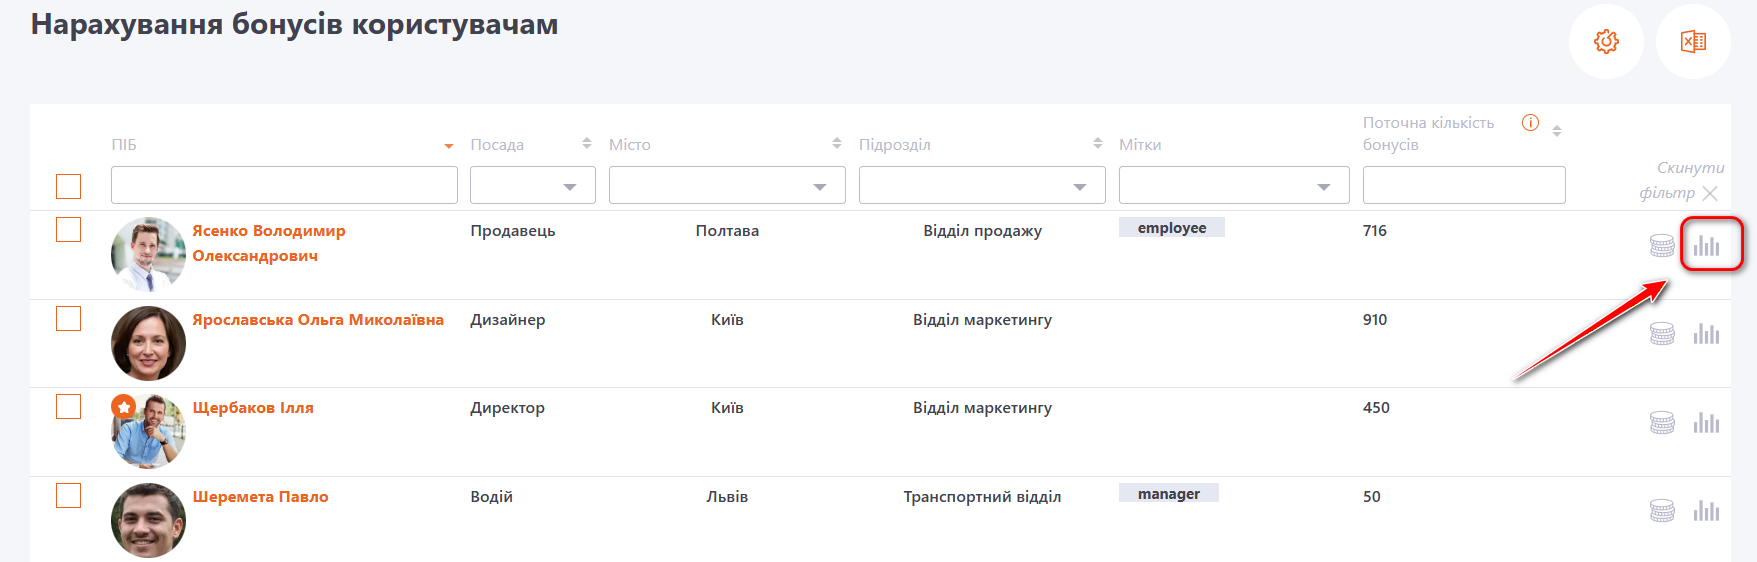
Task: Sort by ПІБ column header arrow
Action: click(449, 146)
